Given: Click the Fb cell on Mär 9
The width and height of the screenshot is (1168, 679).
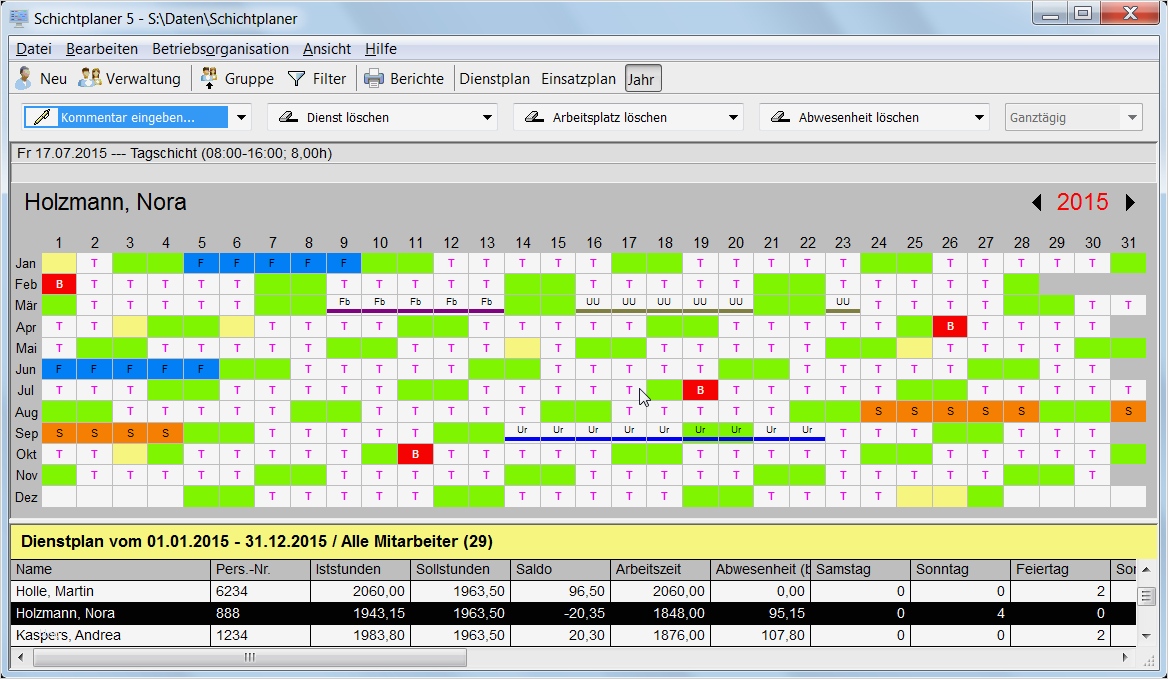Looking at the screenshot, I should 344,305.
